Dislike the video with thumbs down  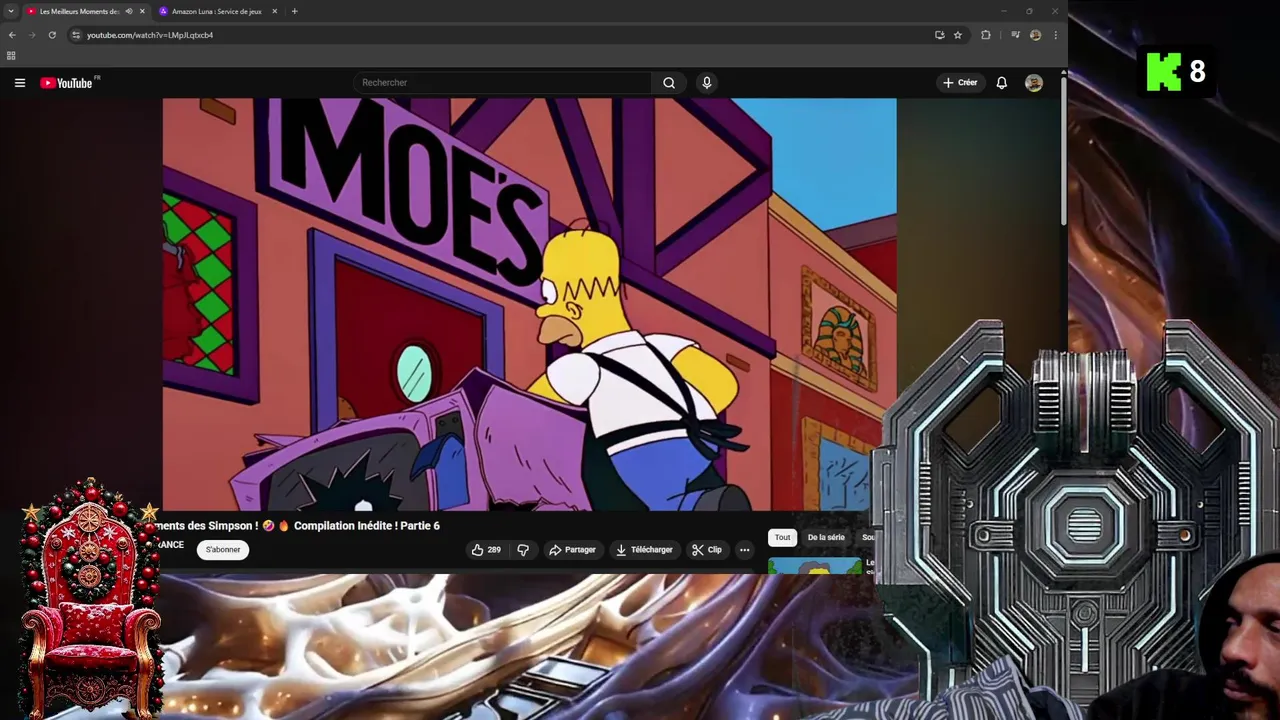[523, 550]
